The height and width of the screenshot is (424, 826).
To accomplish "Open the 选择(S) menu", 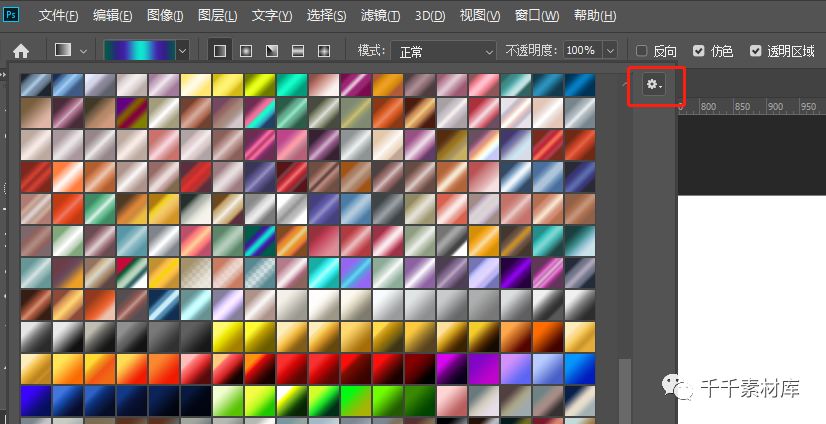I will (x=327, y=15).
